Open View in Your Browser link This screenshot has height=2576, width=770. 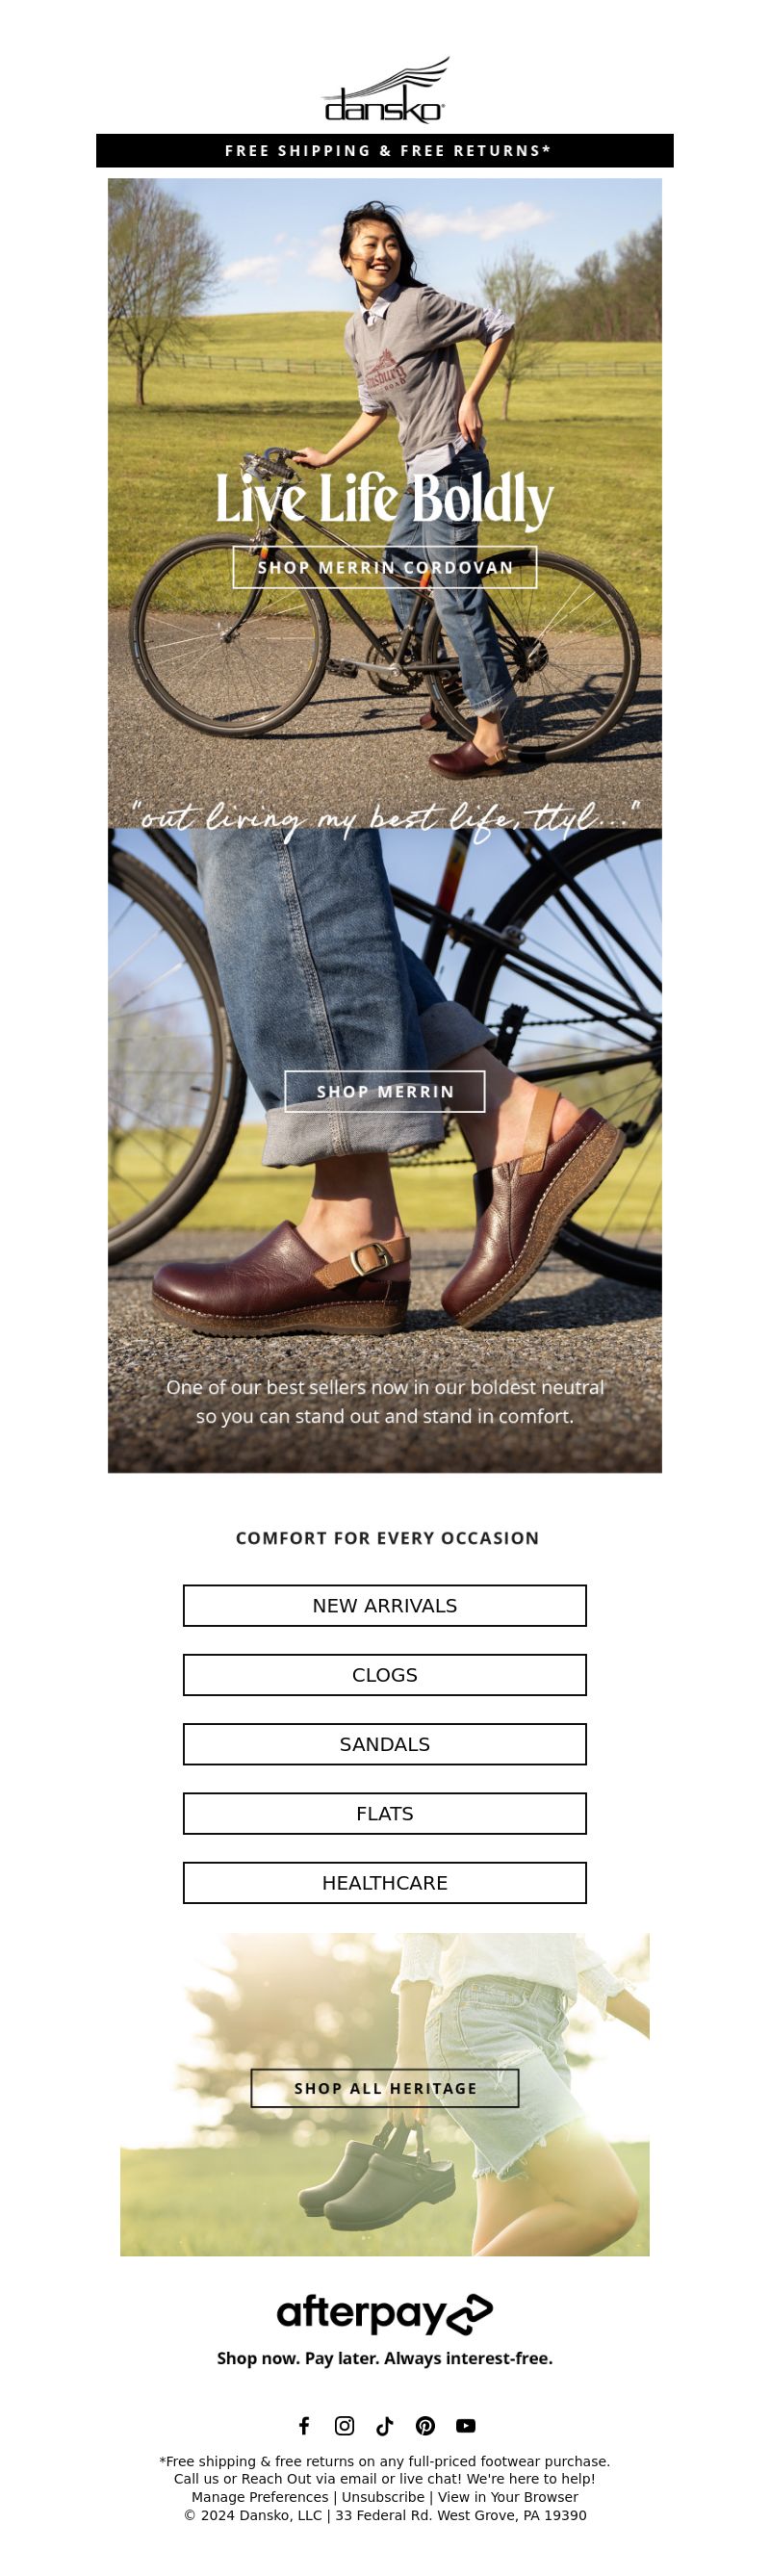click(x=508, y=2496)
